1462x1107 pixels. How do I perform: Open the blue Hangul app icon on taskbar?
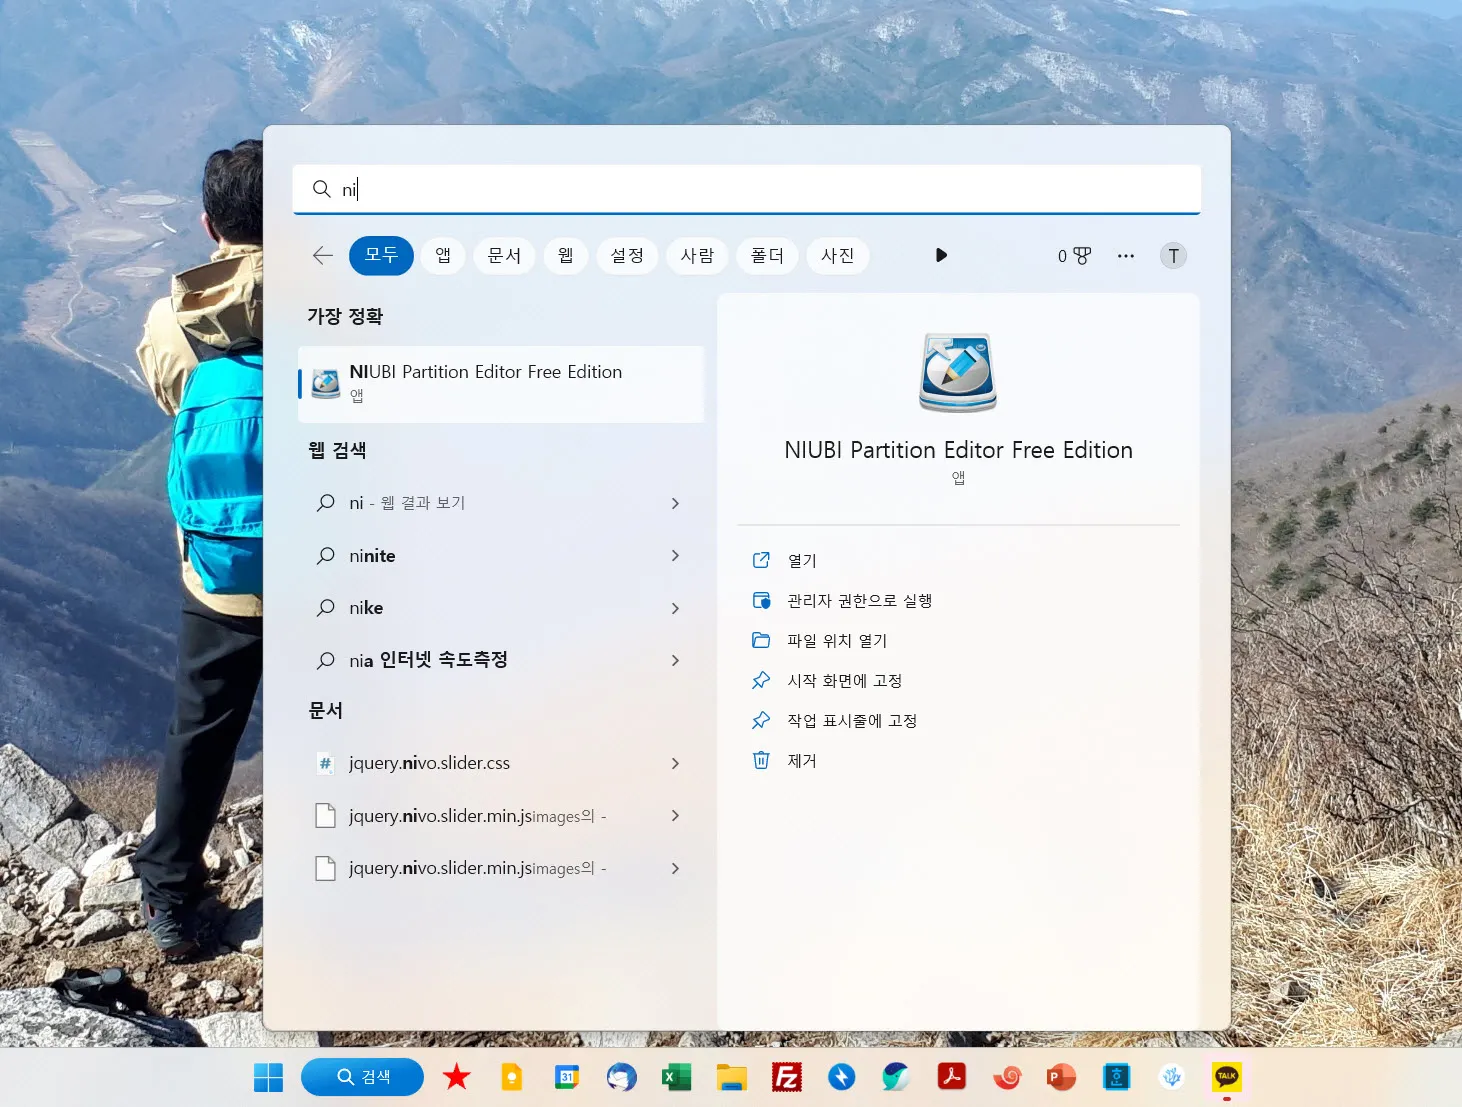pyautogui.click(x=1116, y=1077)
